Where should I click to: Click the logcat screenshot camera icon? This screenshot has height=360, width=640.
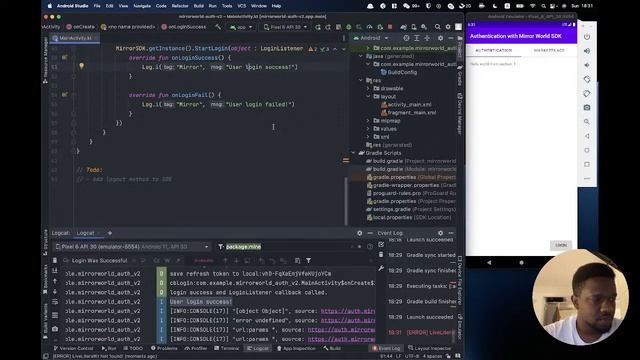[55, 329]
